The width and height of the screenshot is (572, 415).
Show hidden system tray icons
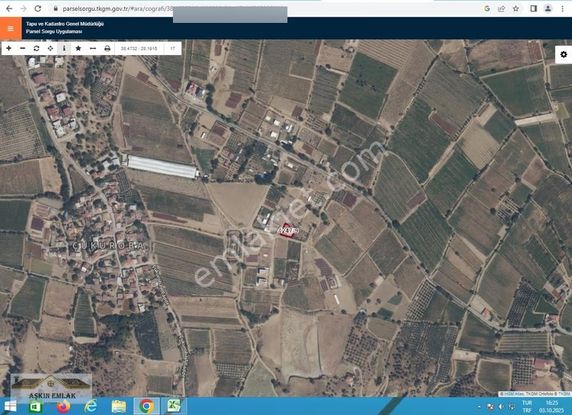(479, 406)
